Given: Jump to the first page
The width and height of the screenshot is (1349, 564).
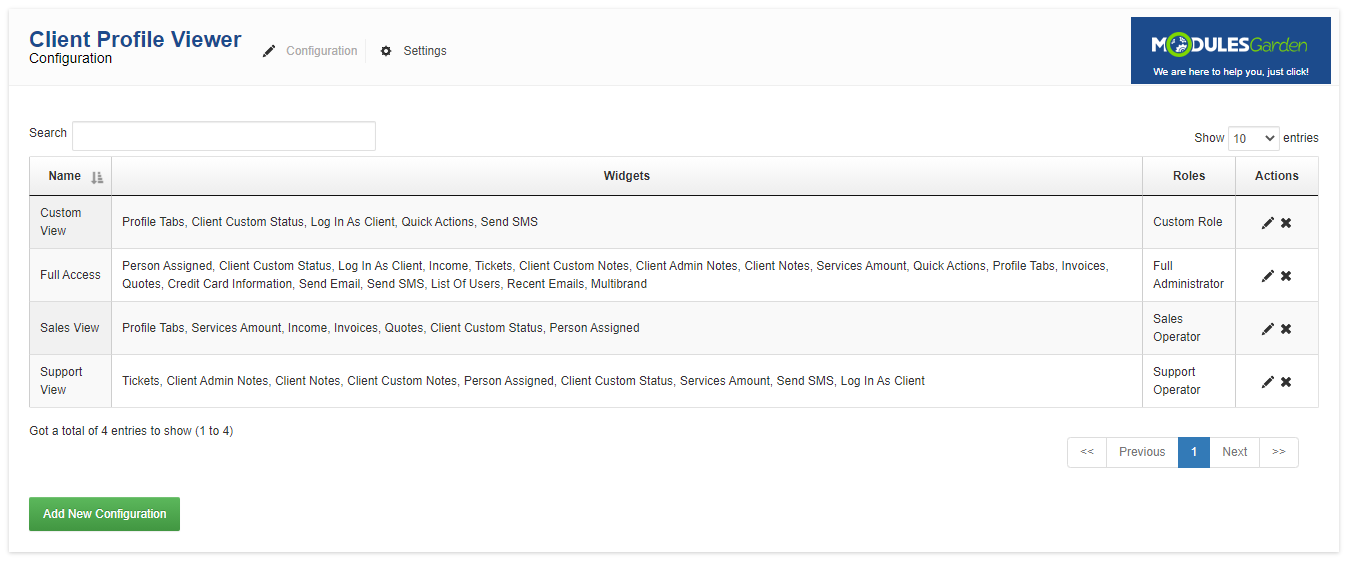Looking at the screenshot, I should 1087,452.
